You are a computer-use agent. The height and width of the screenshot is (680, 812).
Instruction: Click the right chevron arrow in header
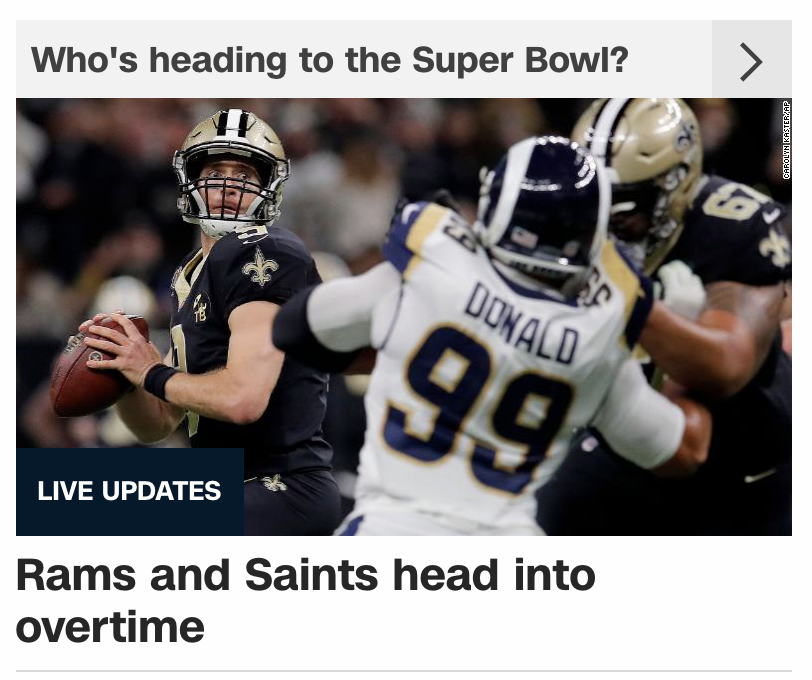click(x=751, y=62)
